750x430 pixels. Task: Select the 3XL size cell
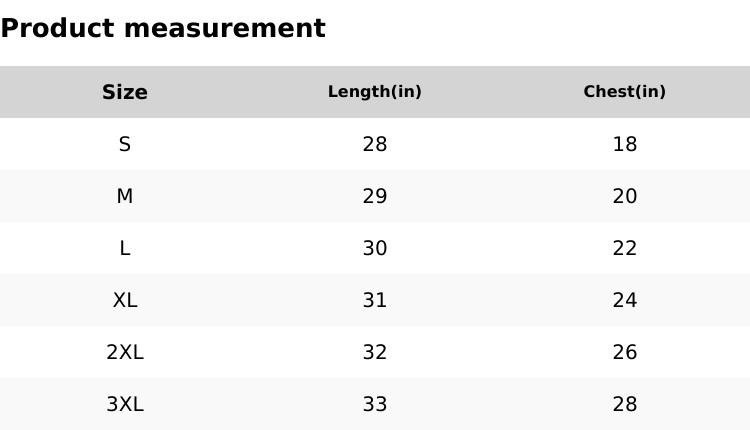click(x=125, y=404)
